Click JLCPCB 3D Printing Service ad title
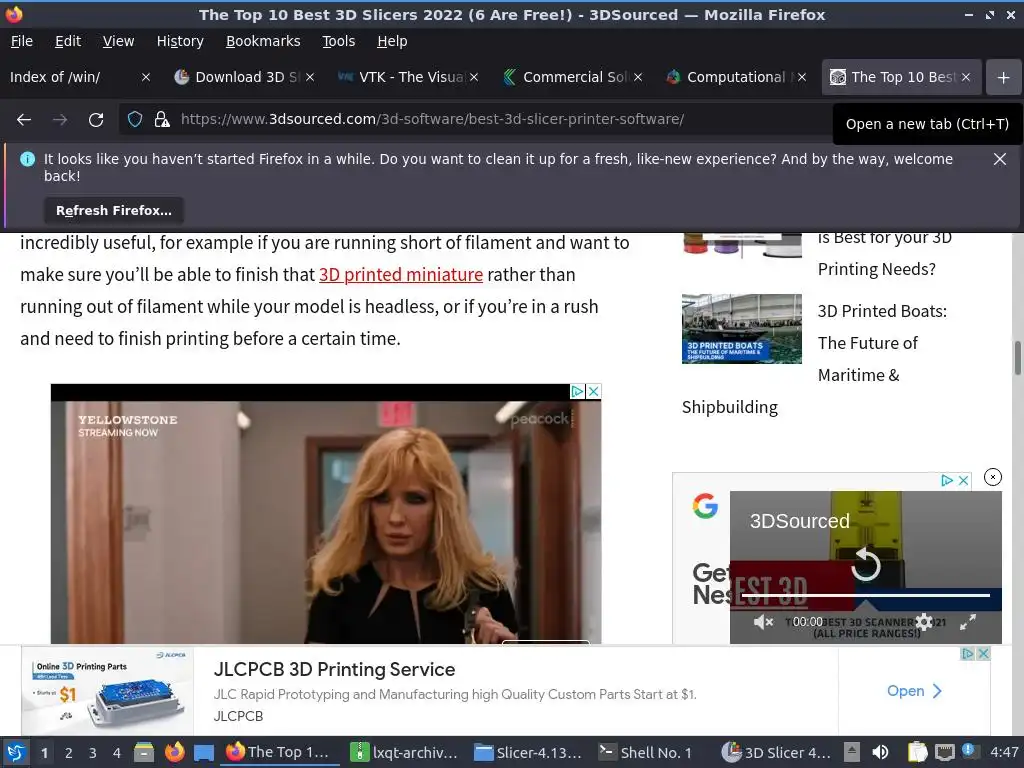The width and height of the screenshot is (1024, 768). [334, 669]
